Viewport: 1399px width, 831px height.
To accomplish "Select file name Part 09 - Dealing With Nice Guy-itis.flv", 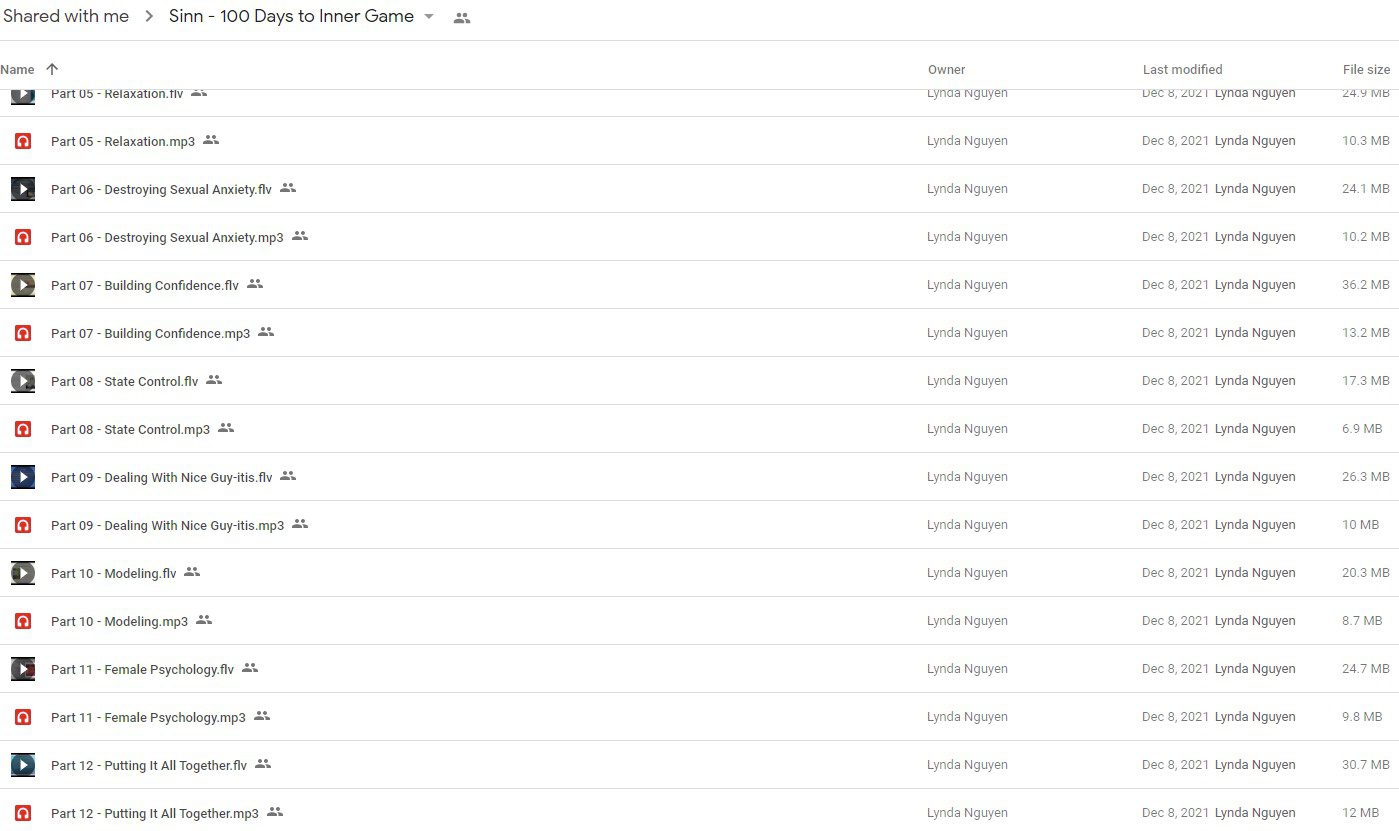I will pos(162,478).
